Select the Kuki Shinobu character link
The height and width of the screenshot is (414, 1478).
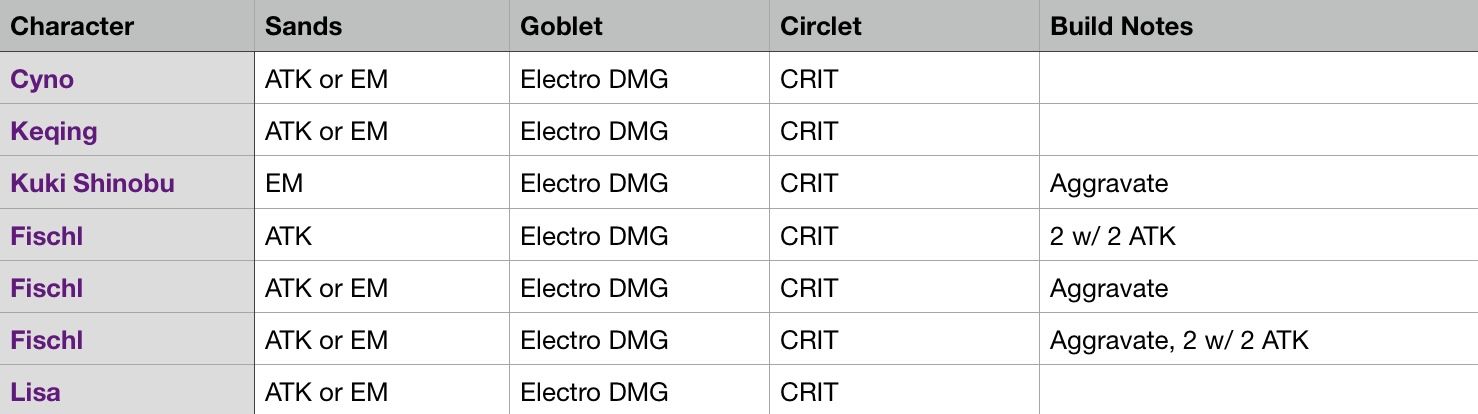92,183
